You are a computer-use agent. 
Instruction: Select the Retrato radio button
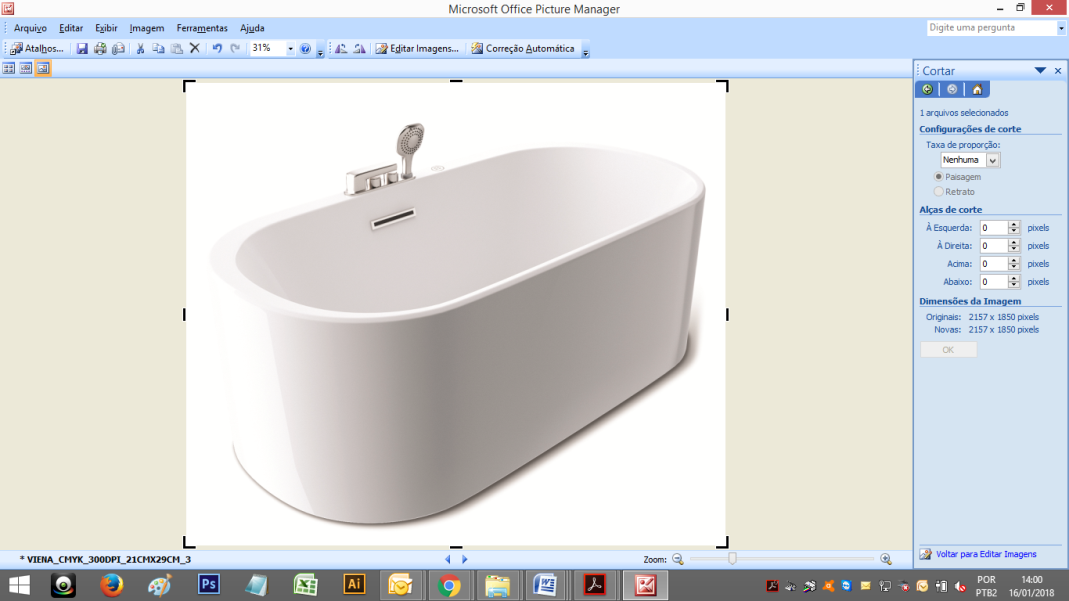(x=938, y=192)
